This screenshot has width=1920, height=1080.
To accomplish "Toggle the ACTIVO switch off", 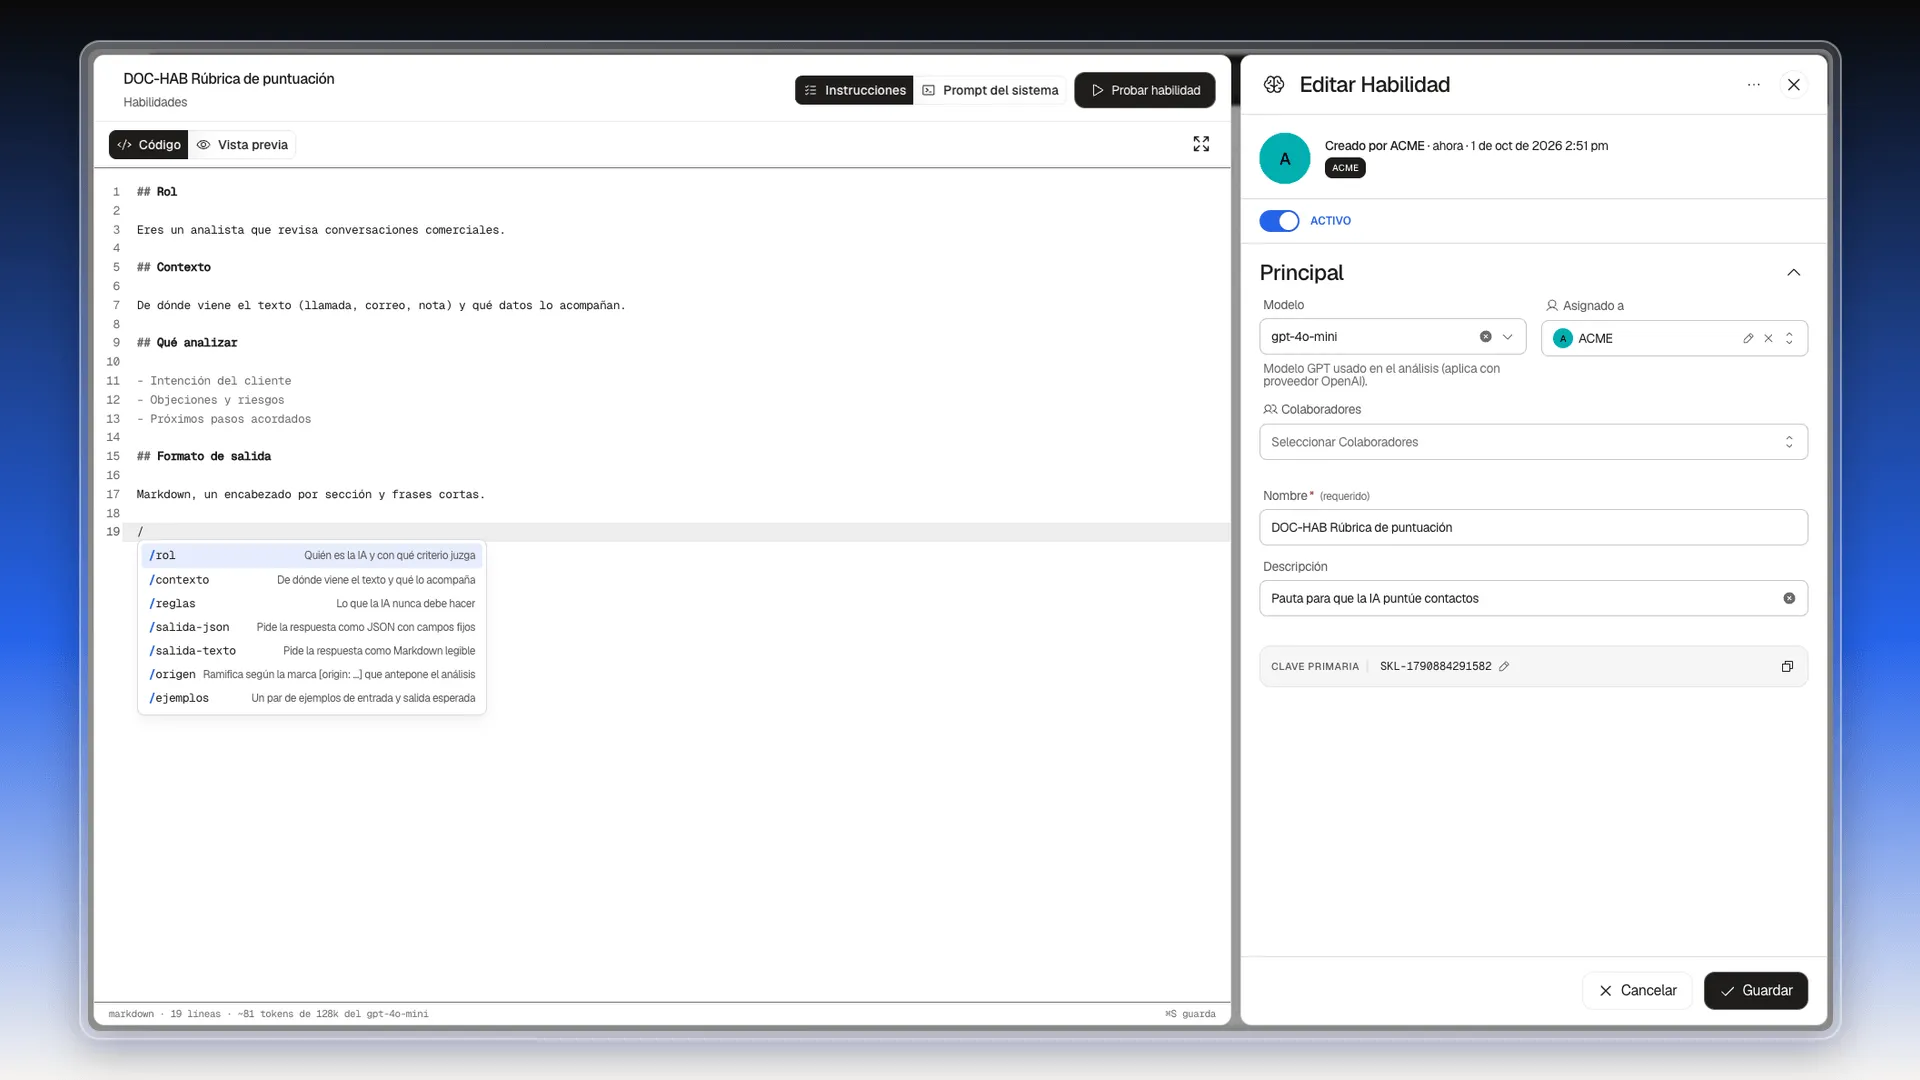I will click(1279, 221).
